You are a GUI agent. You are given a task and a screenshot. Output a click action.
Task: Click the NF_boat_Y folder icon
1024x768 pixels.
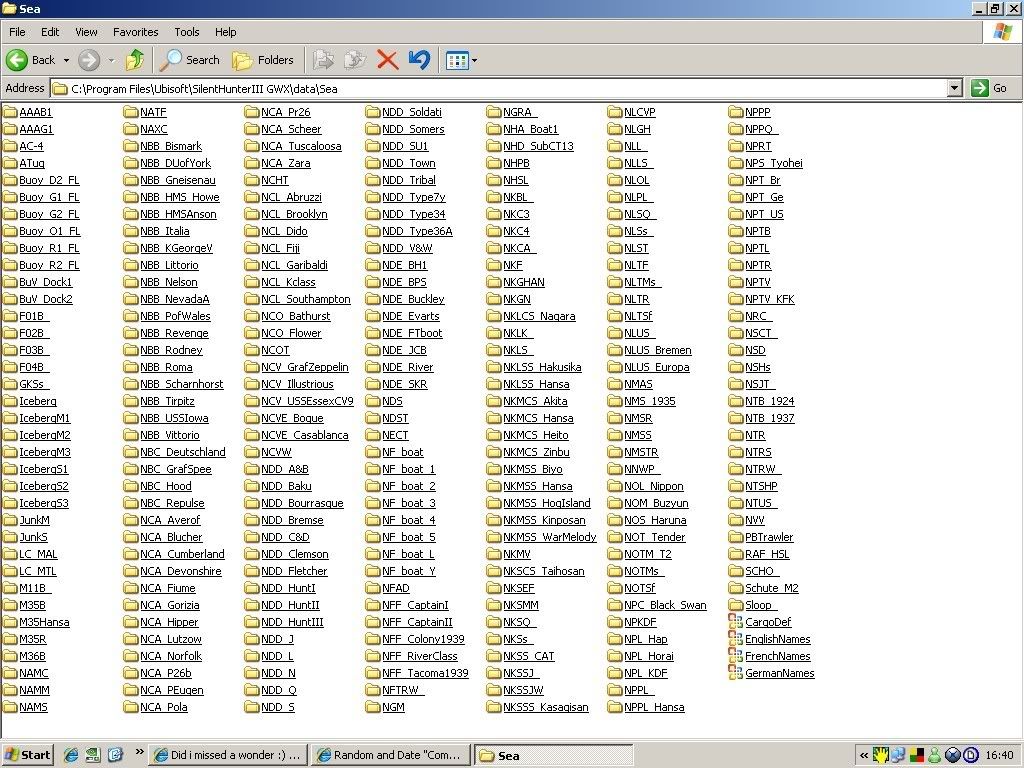click(373, 571)
